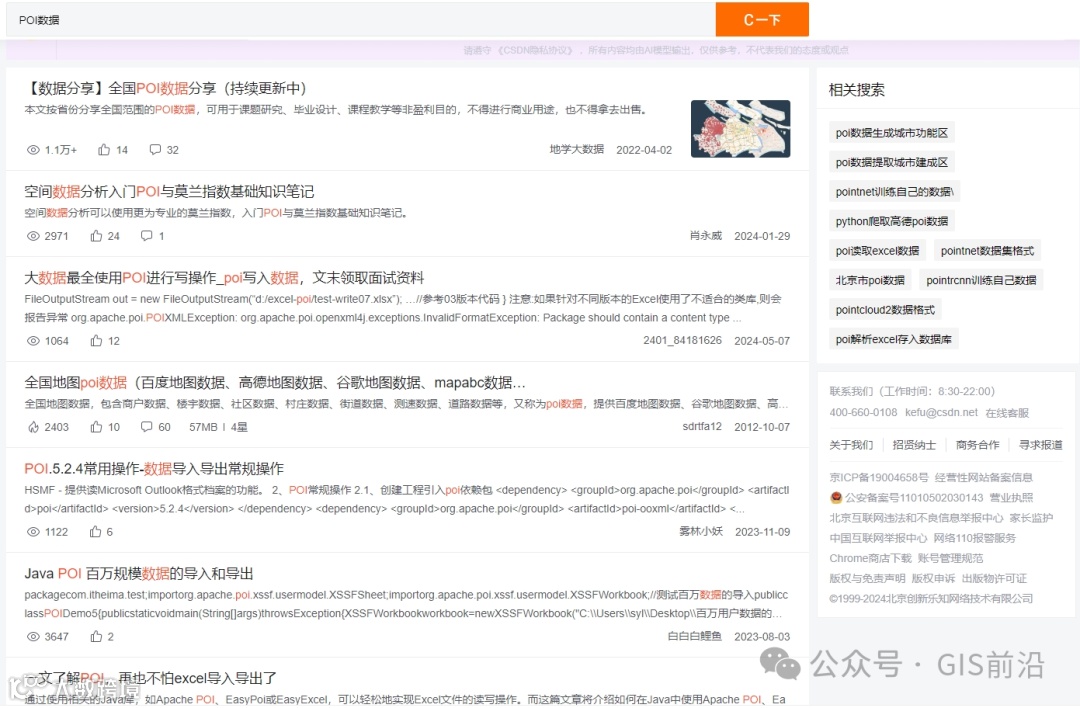This screenshot has height=708, width=1080.
Task: Click the police badge icon beside 公安备案号
Action: pyautogui.click(x=836, y=497)
